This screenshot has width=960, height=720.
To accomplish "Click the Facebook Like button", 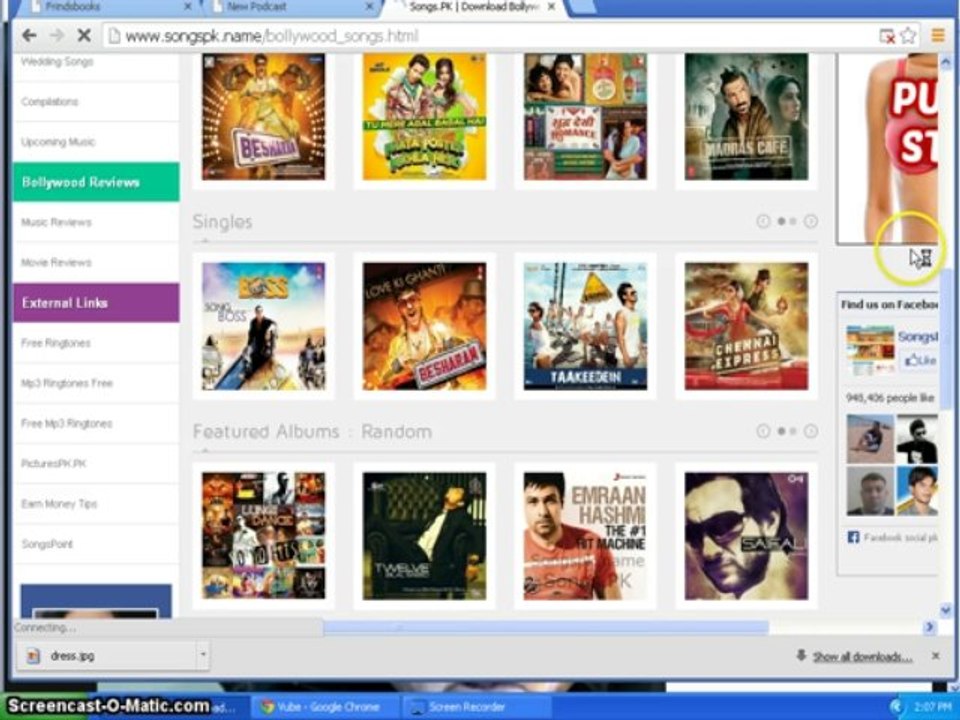I will pos(920,360).
